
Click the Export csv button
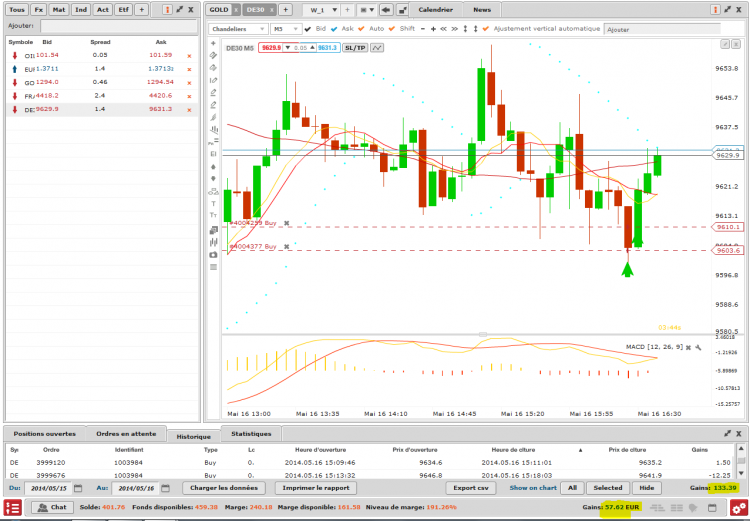471,488
